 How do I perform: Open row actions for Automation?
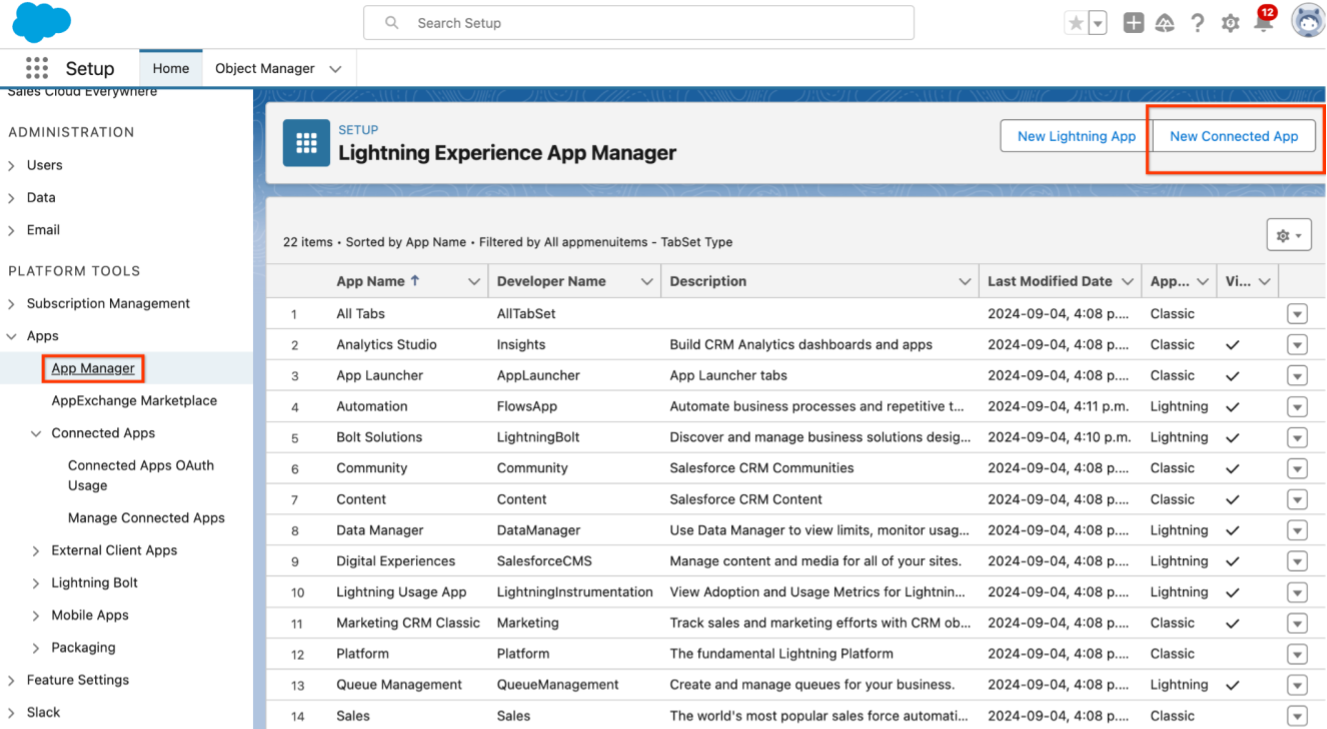point(1297,407)
